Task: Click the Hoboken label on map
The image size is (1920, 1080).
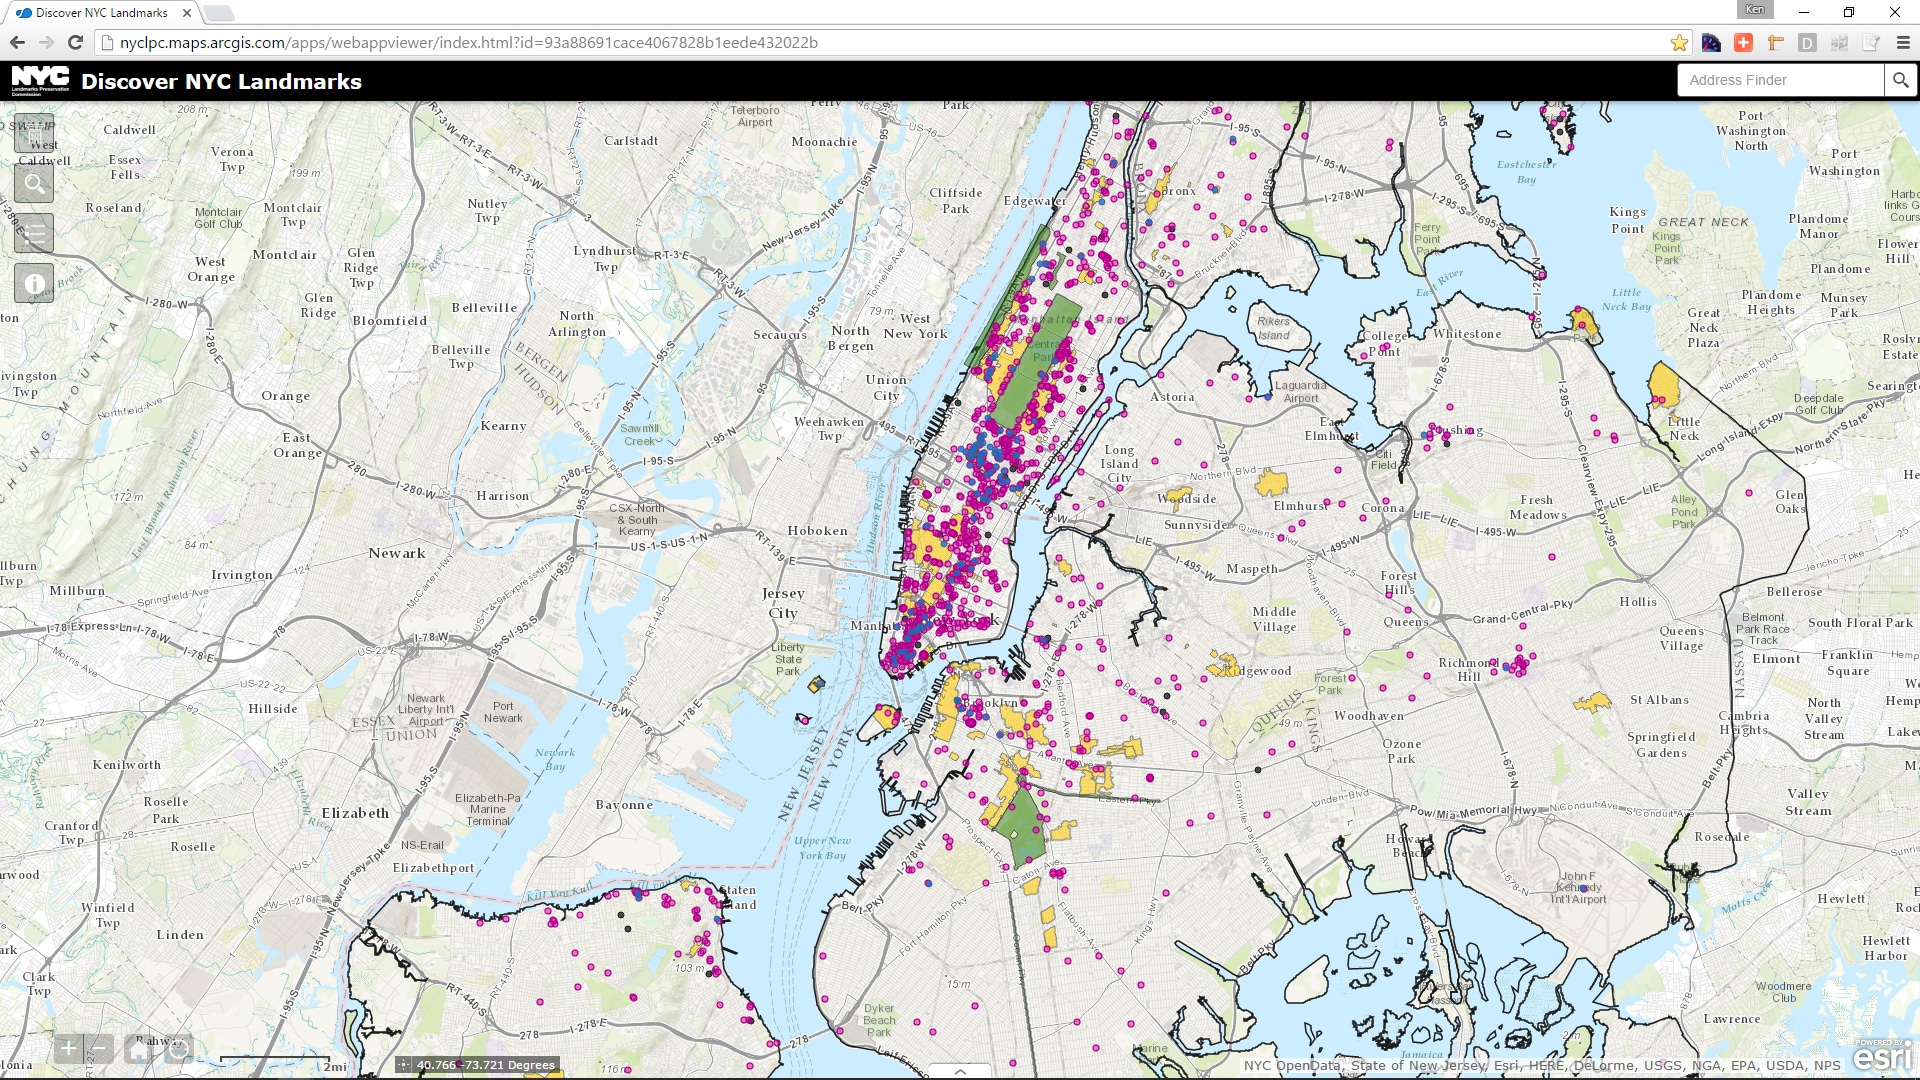Action: coord(818,531)
